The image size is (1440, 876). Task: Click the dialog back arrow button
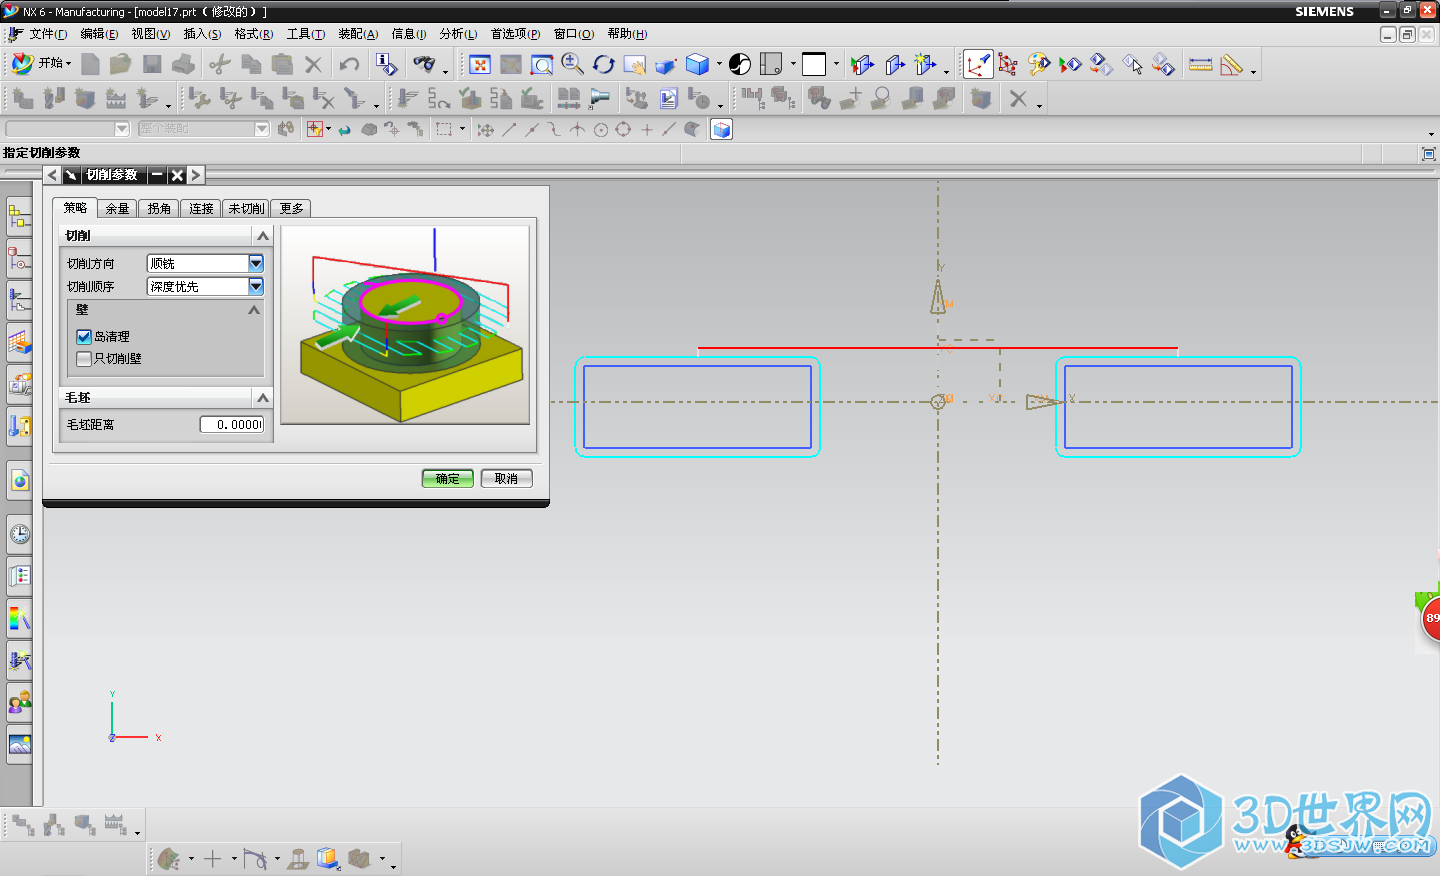click(x=52, y=175)
